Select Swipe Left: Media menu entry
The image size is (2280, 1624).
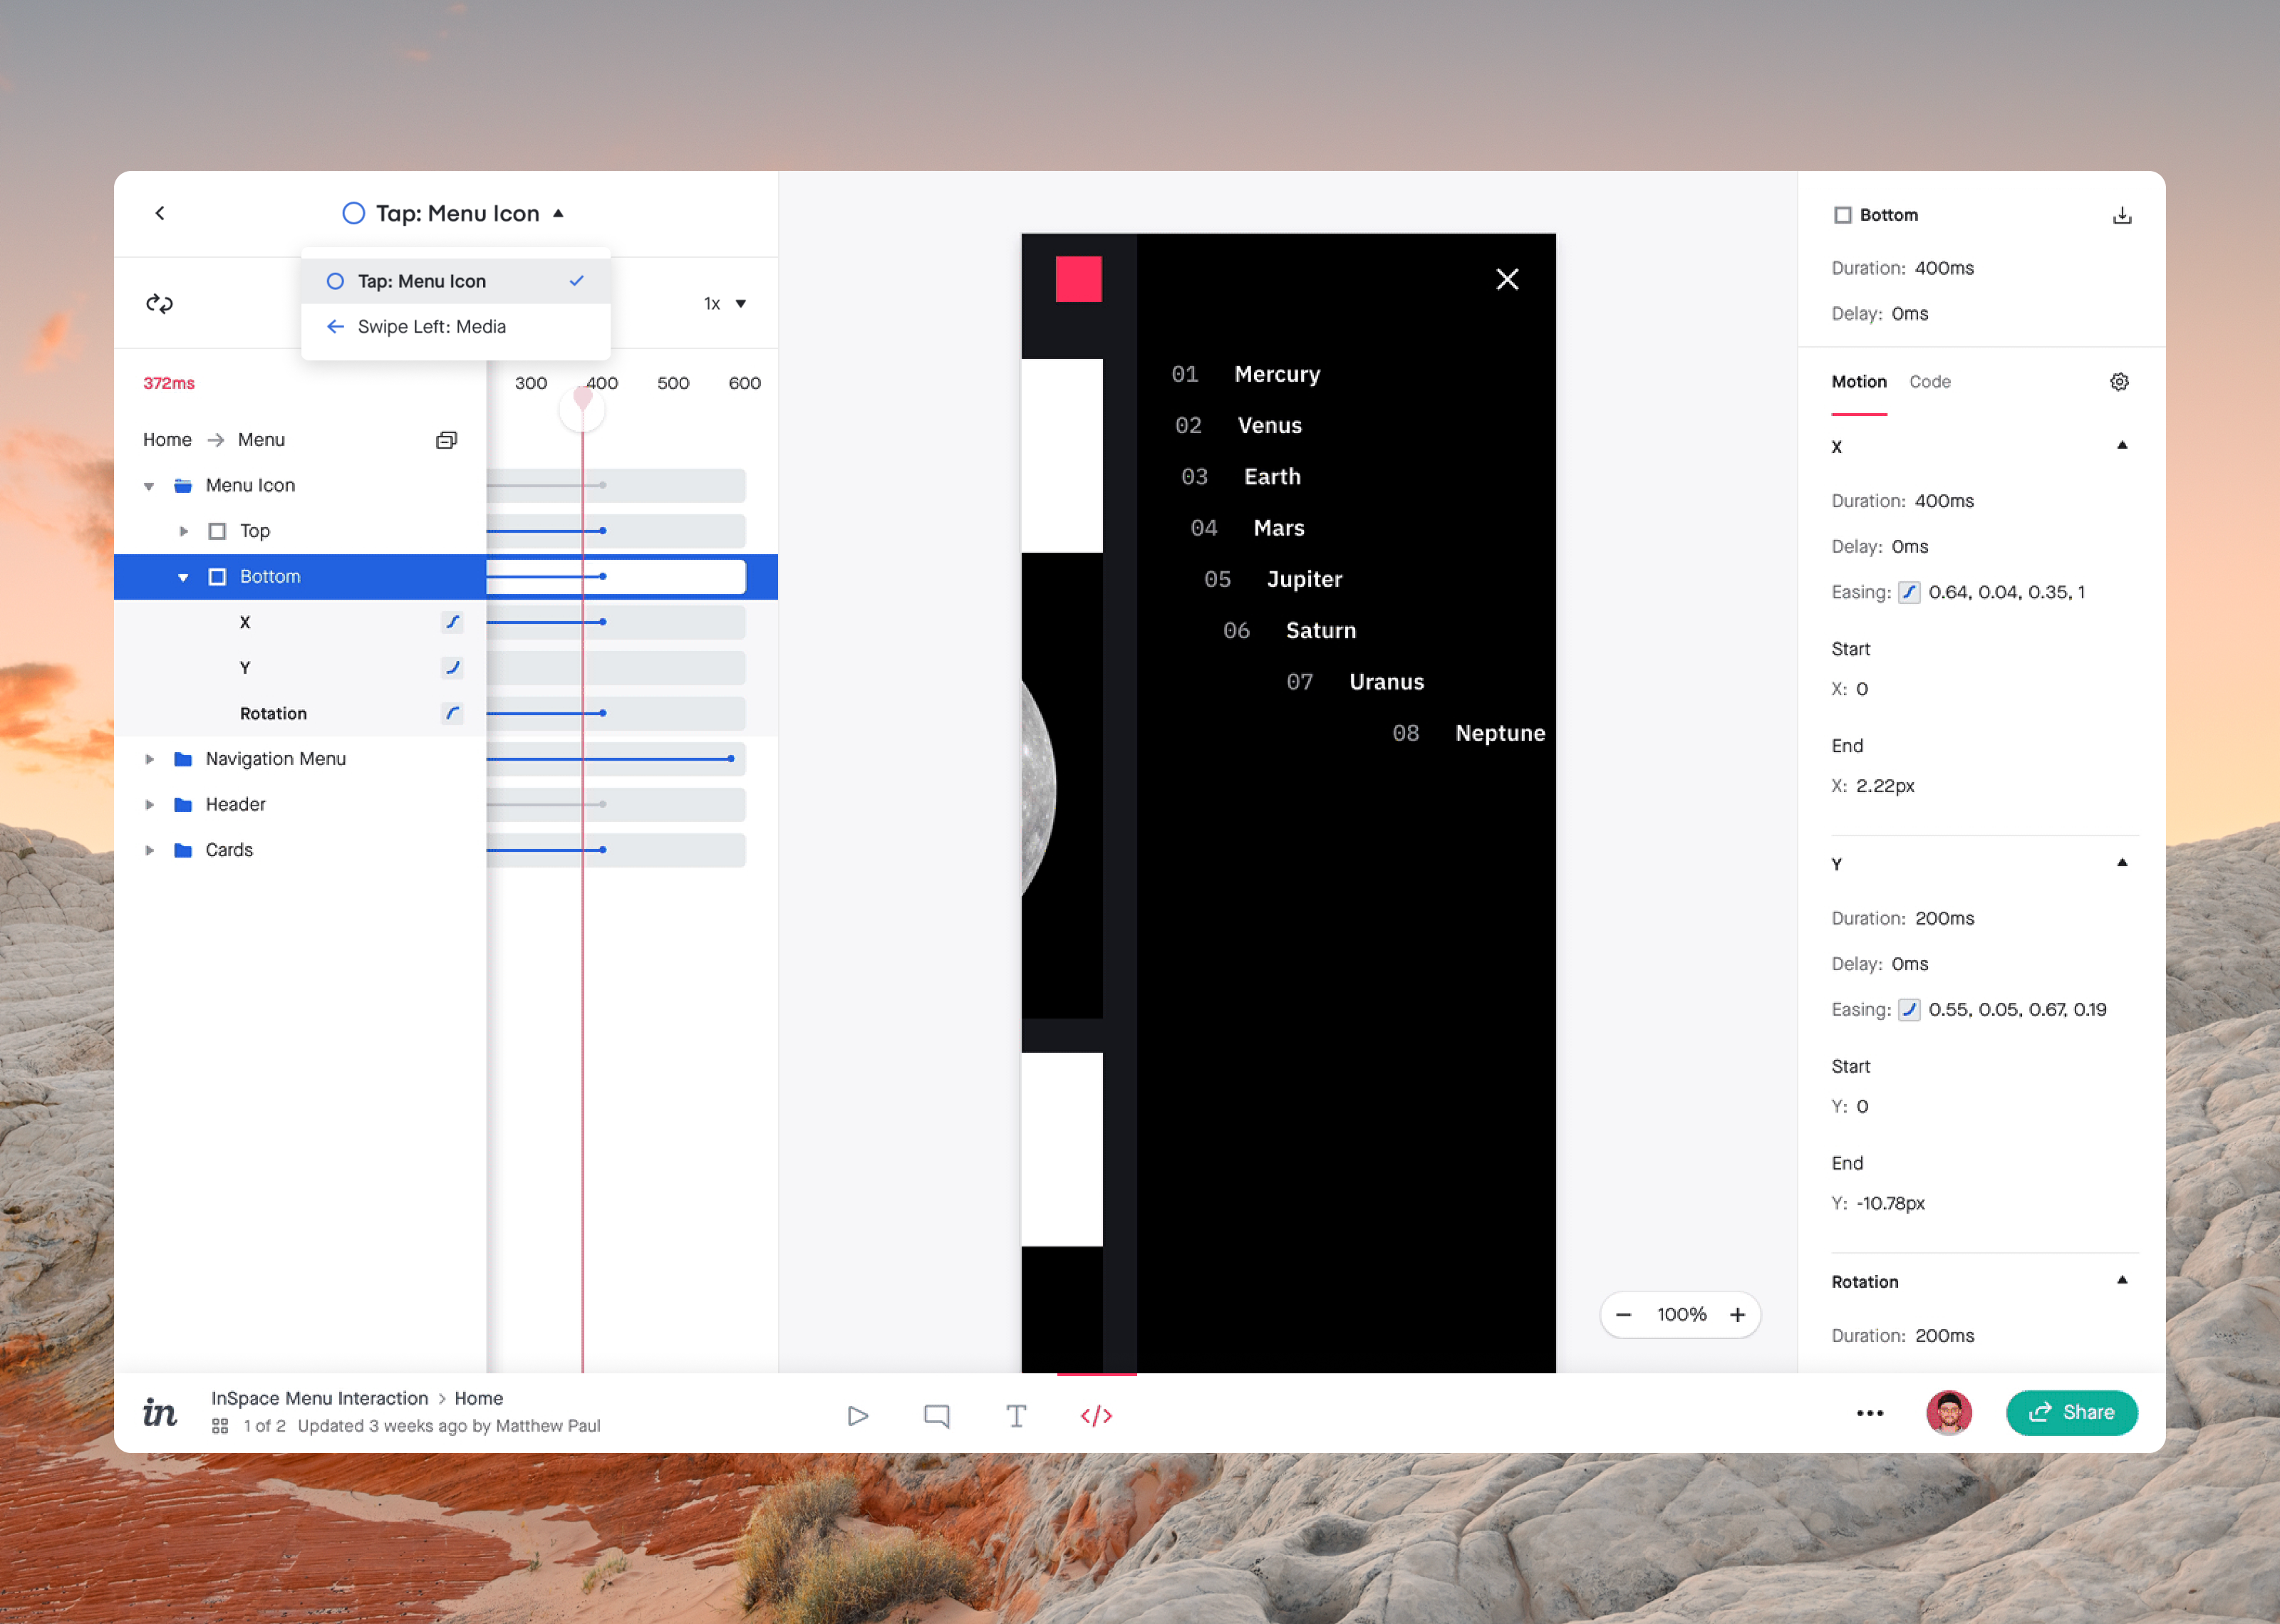(455, 326)
